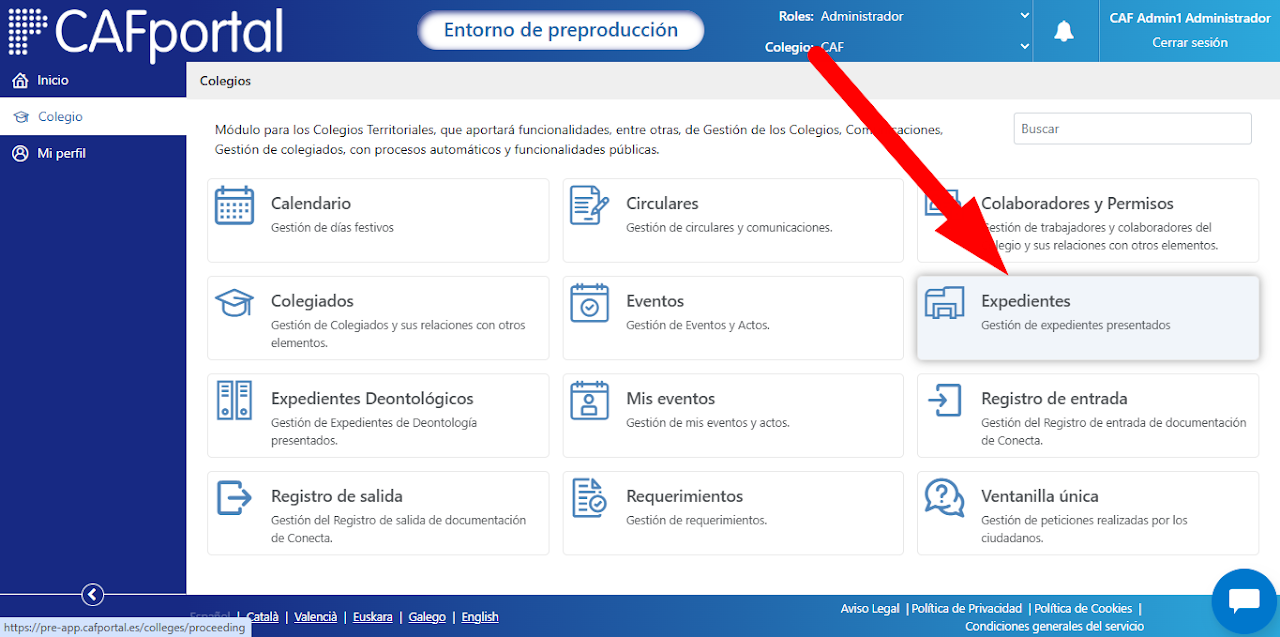Image resolution: width=1280 pixels, height=637 pixels.
Task: Open the Requerimientos checklist icon
Action: (589, 498)
